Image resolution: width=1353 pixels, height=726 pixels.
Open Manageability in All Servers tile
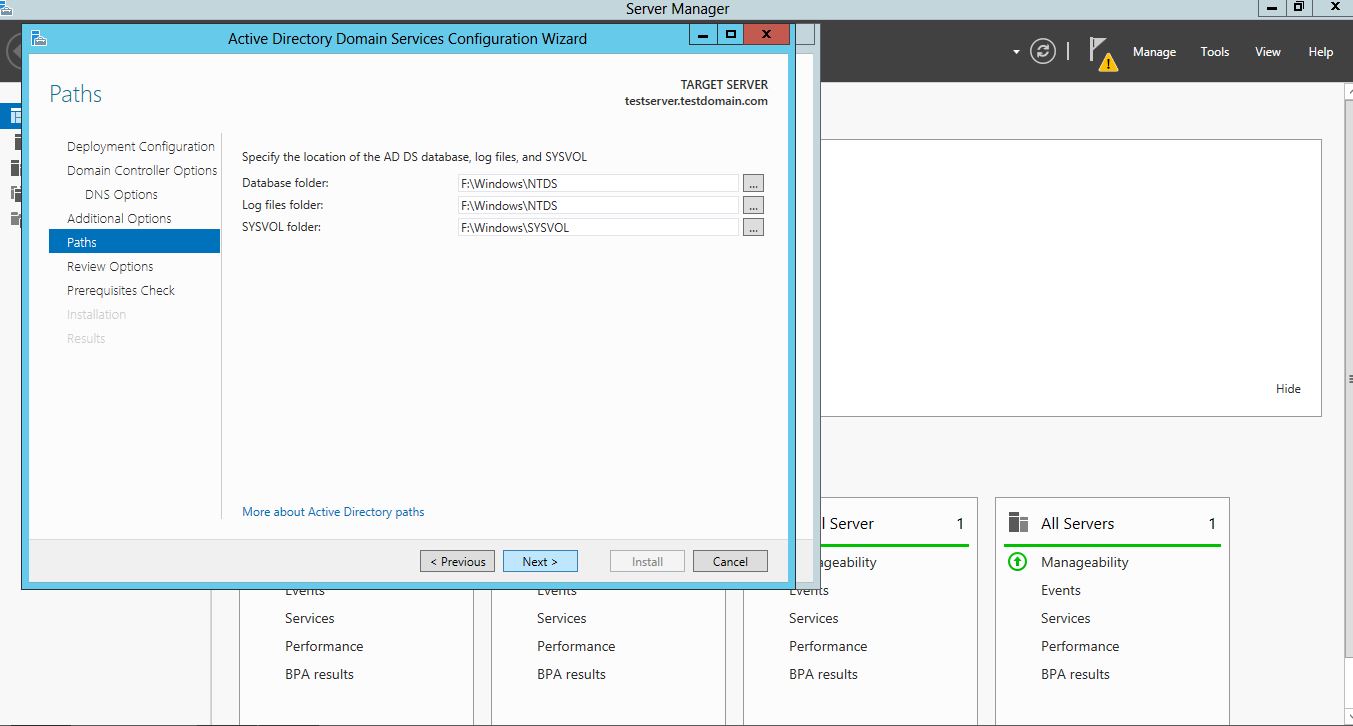click(1085, 562)
